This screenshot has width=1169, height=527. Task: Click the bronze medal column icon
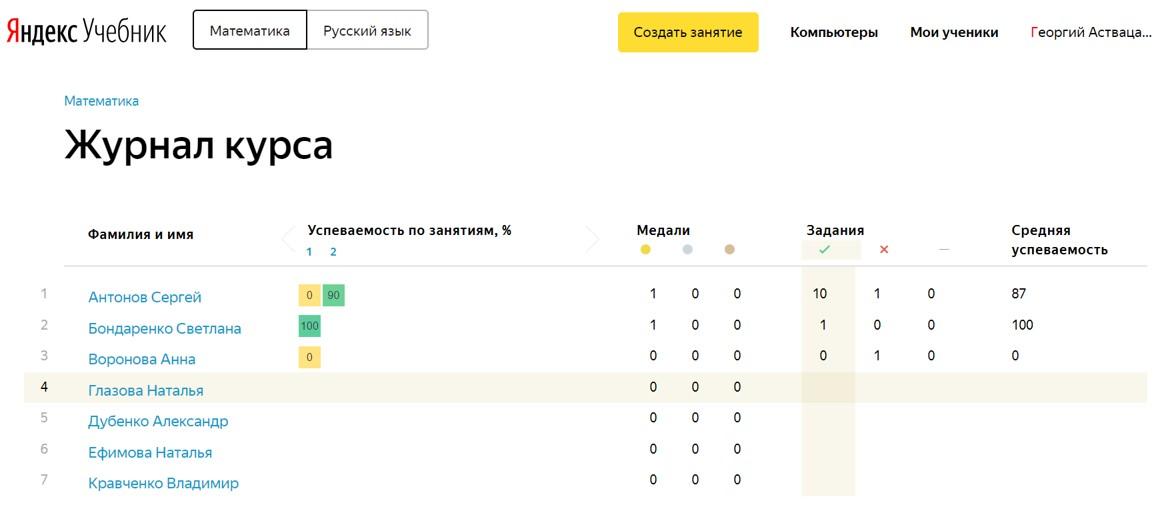[x=729, y=250]
